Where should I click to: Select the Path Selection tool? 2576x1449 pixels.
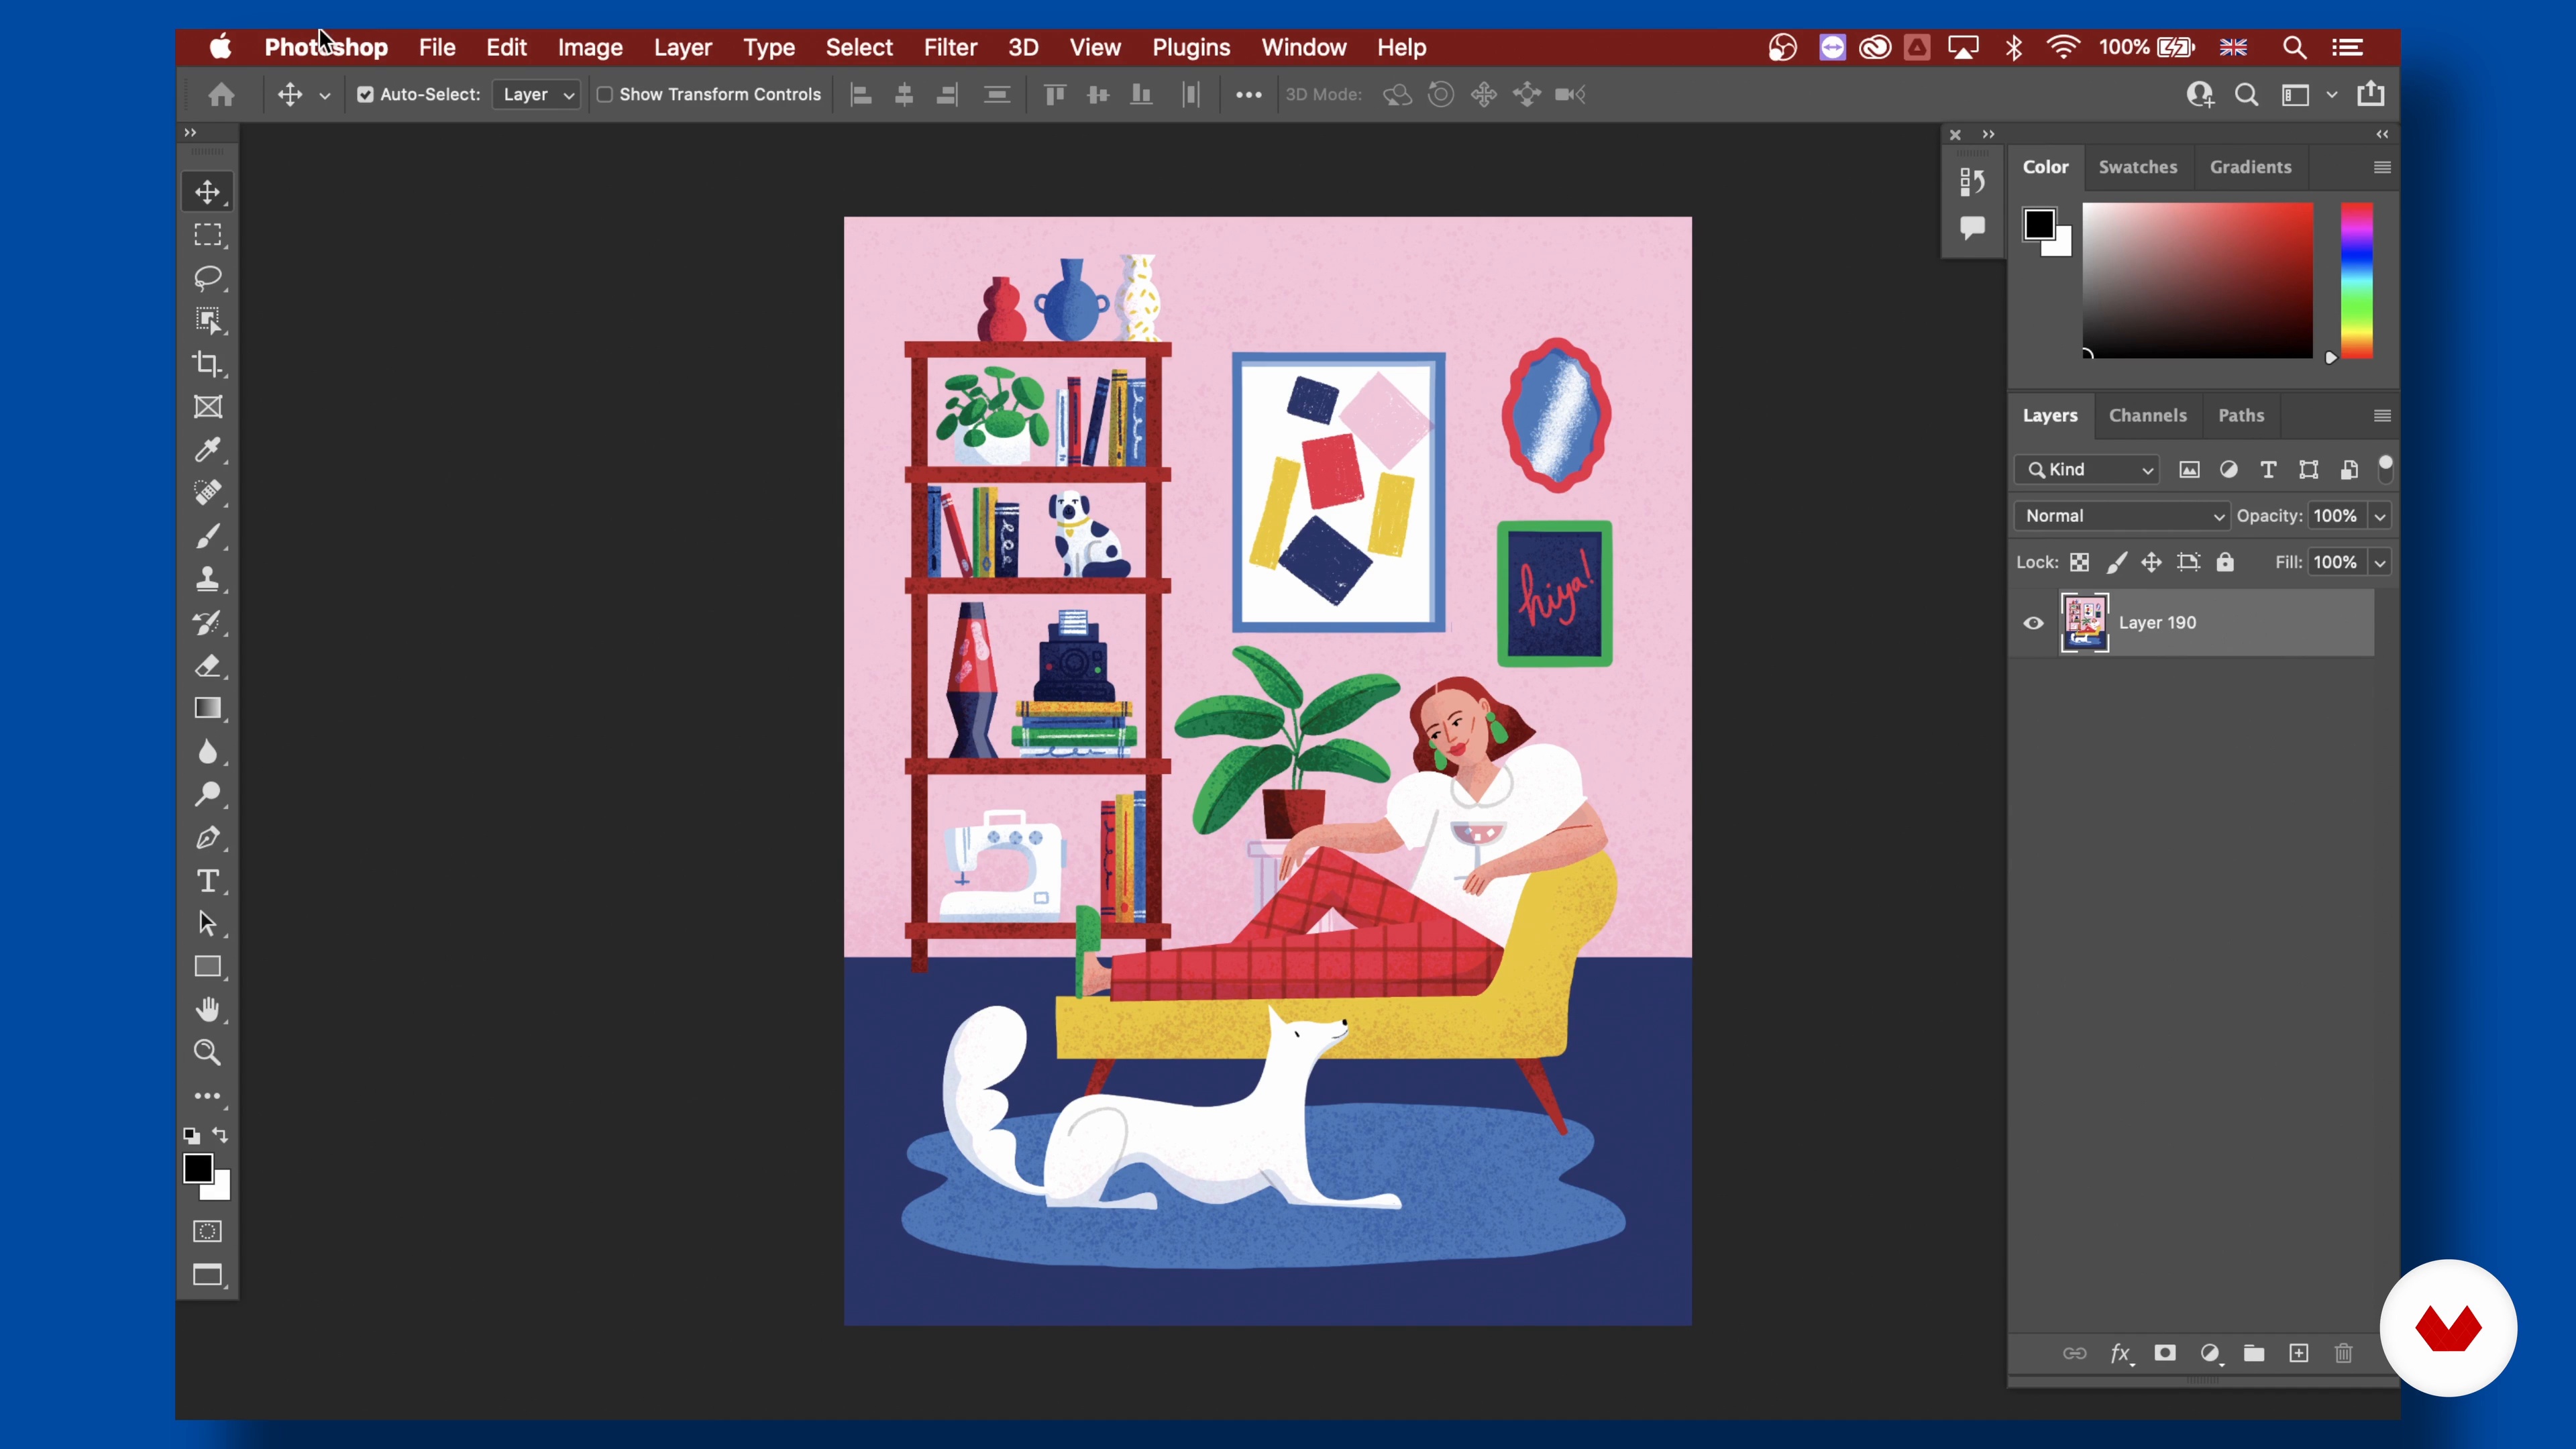pyautogui.click(x=208, y=924)
